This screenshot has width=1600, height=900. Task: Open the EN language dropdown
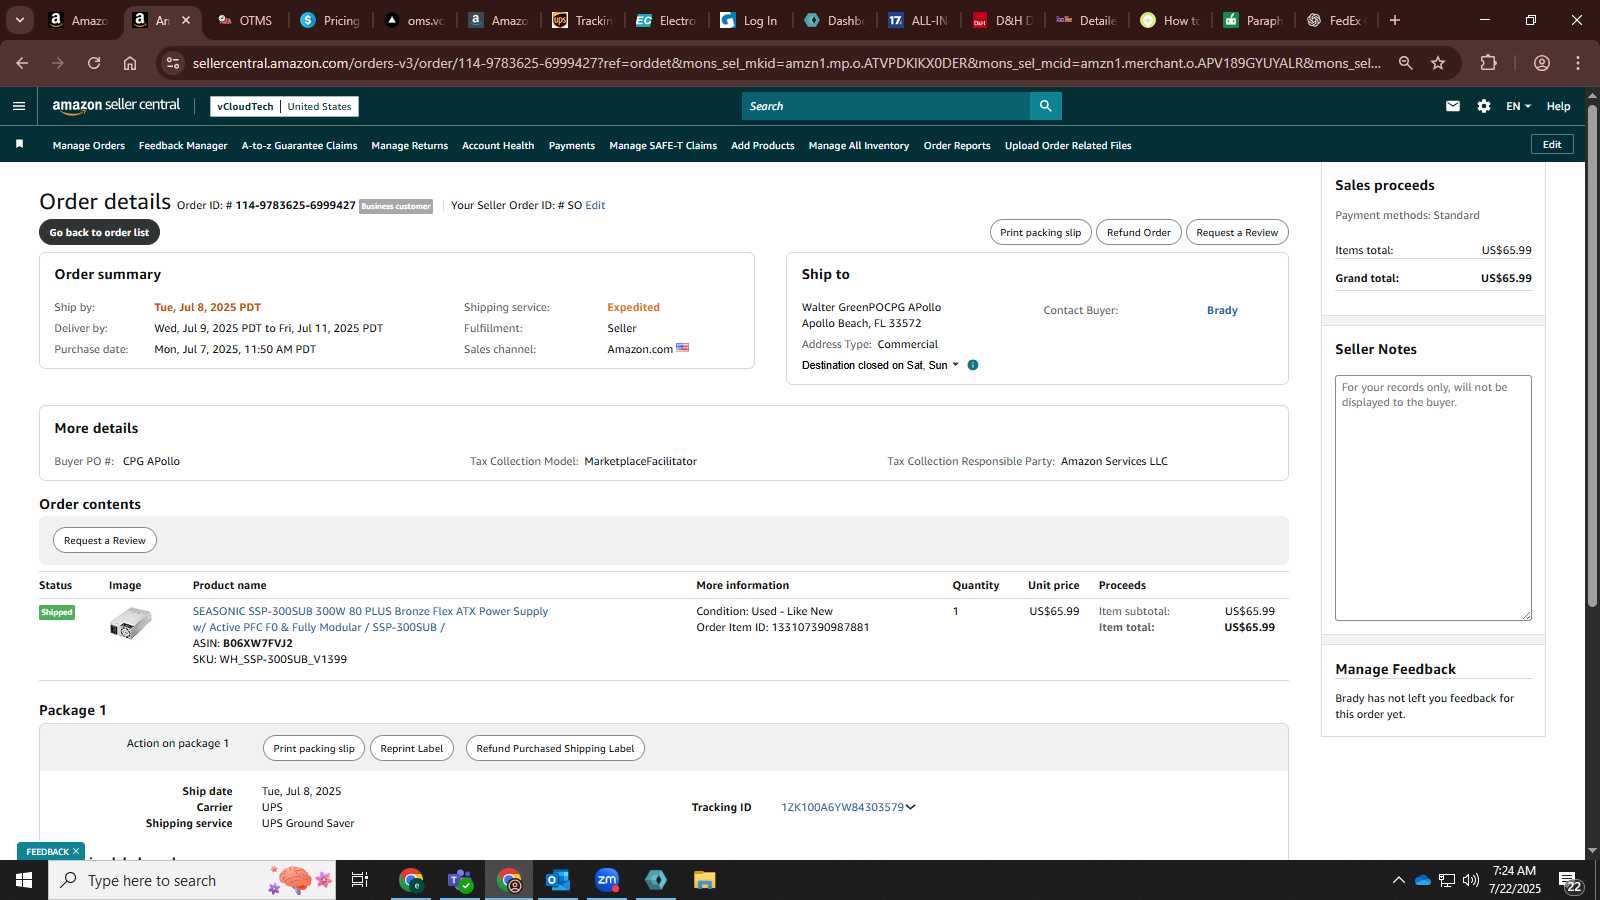coord(1518,106)
